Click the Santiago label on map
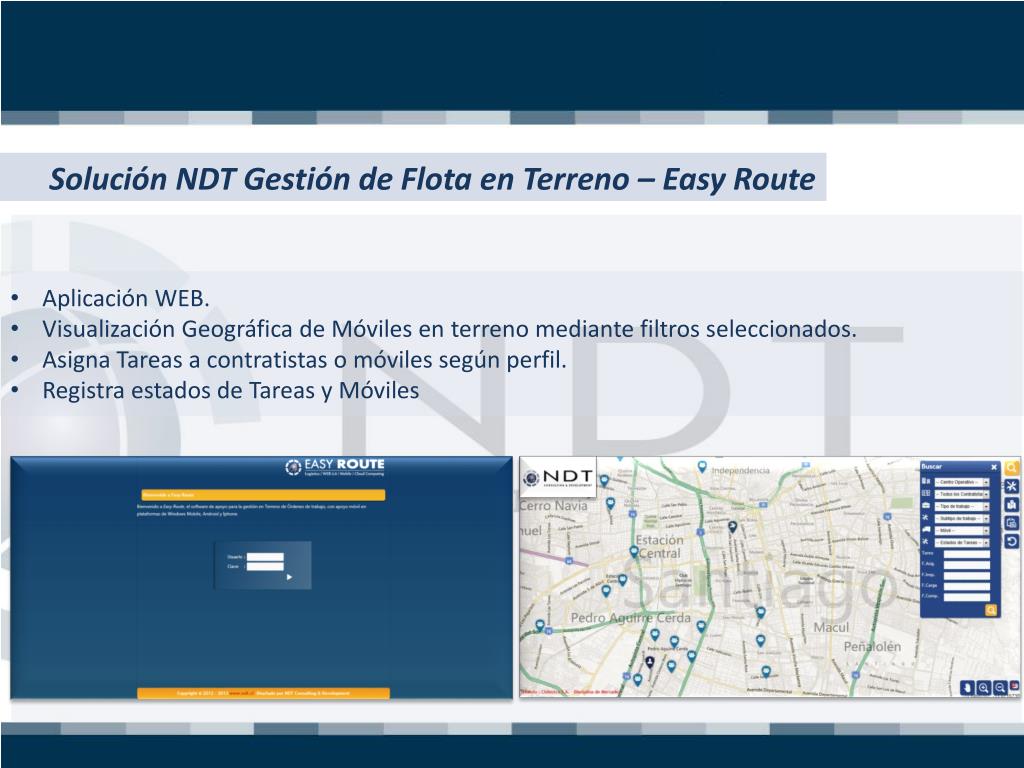The height and width of the screenshot is (768, 1024). pos(761,584)
